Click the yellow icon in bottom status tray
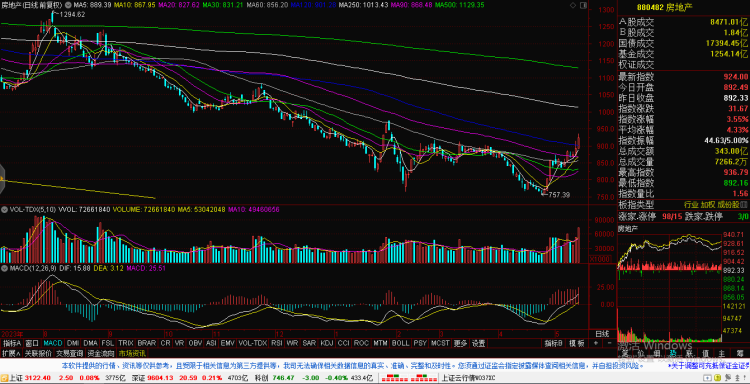The width and height of the screenshot is (750, 384). click(717, 378)
